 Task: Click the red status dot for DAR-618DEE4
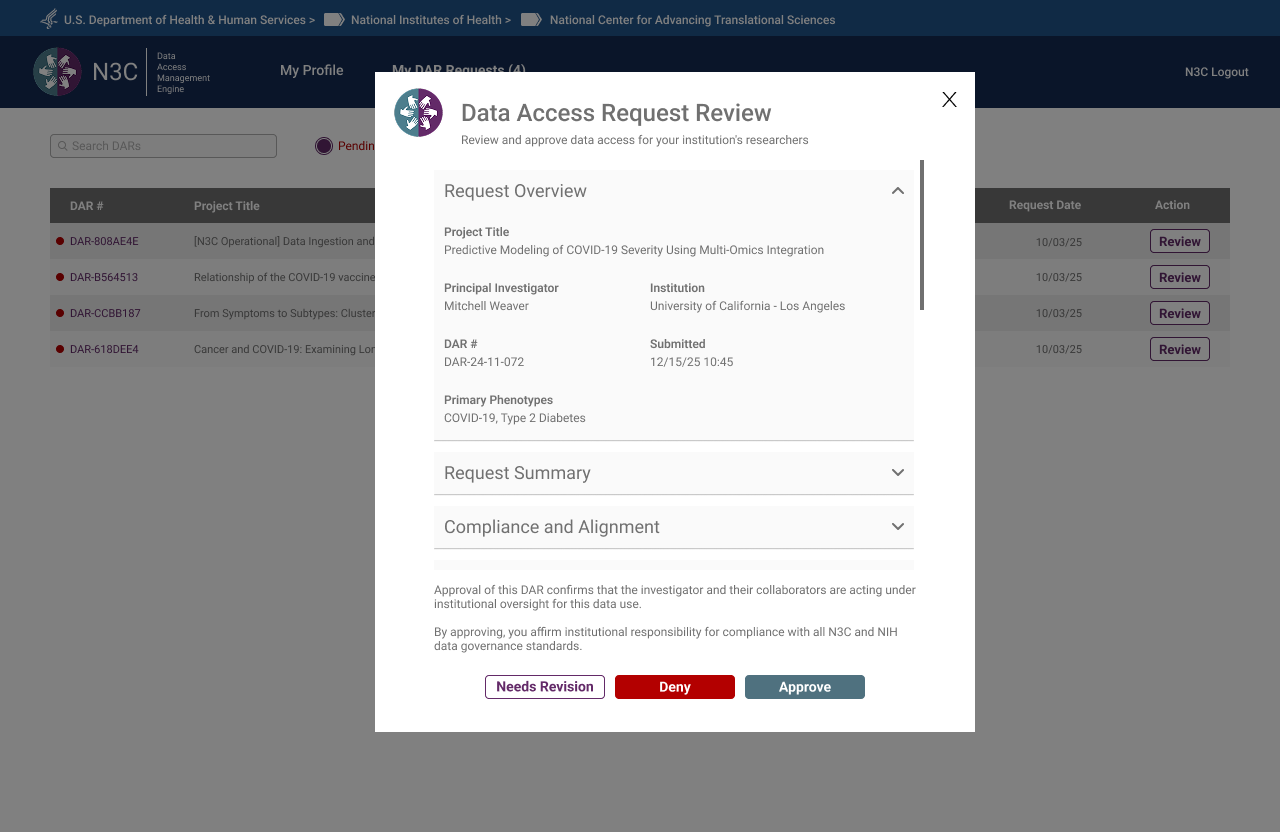(60, 349)
